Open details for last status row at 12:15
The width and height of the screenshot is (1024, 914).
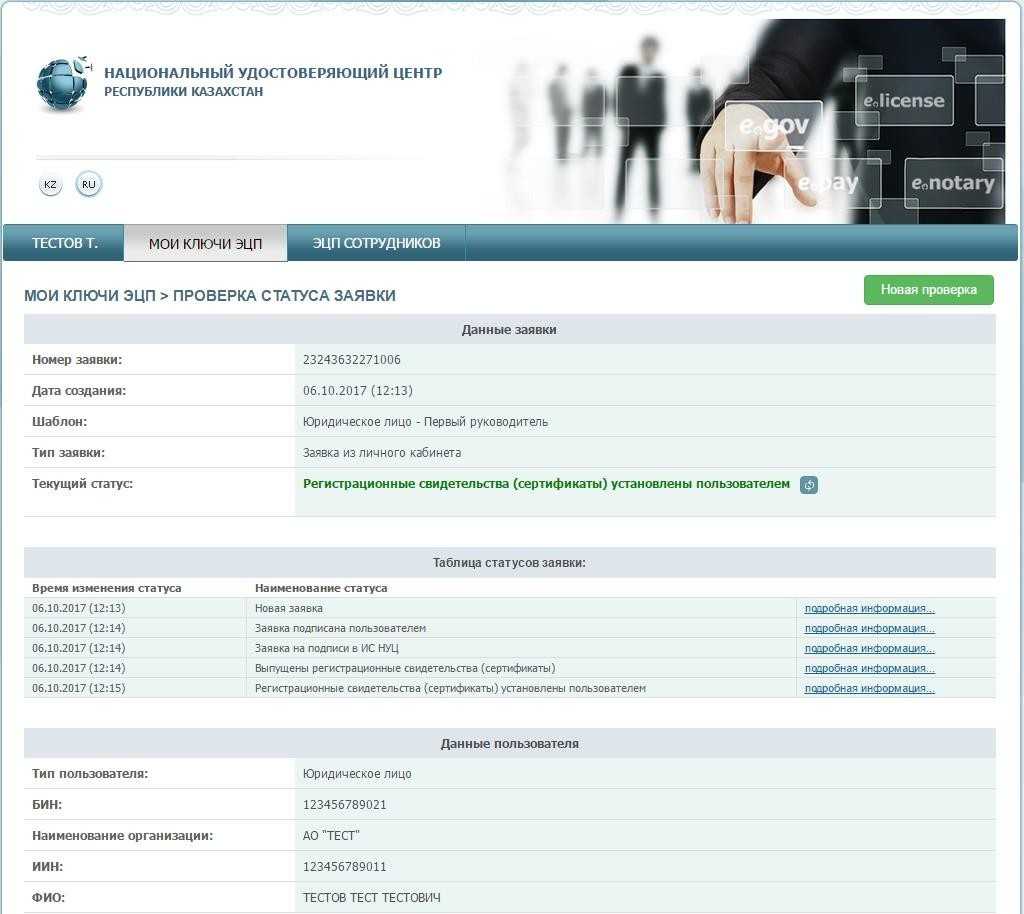coord(869,688)
